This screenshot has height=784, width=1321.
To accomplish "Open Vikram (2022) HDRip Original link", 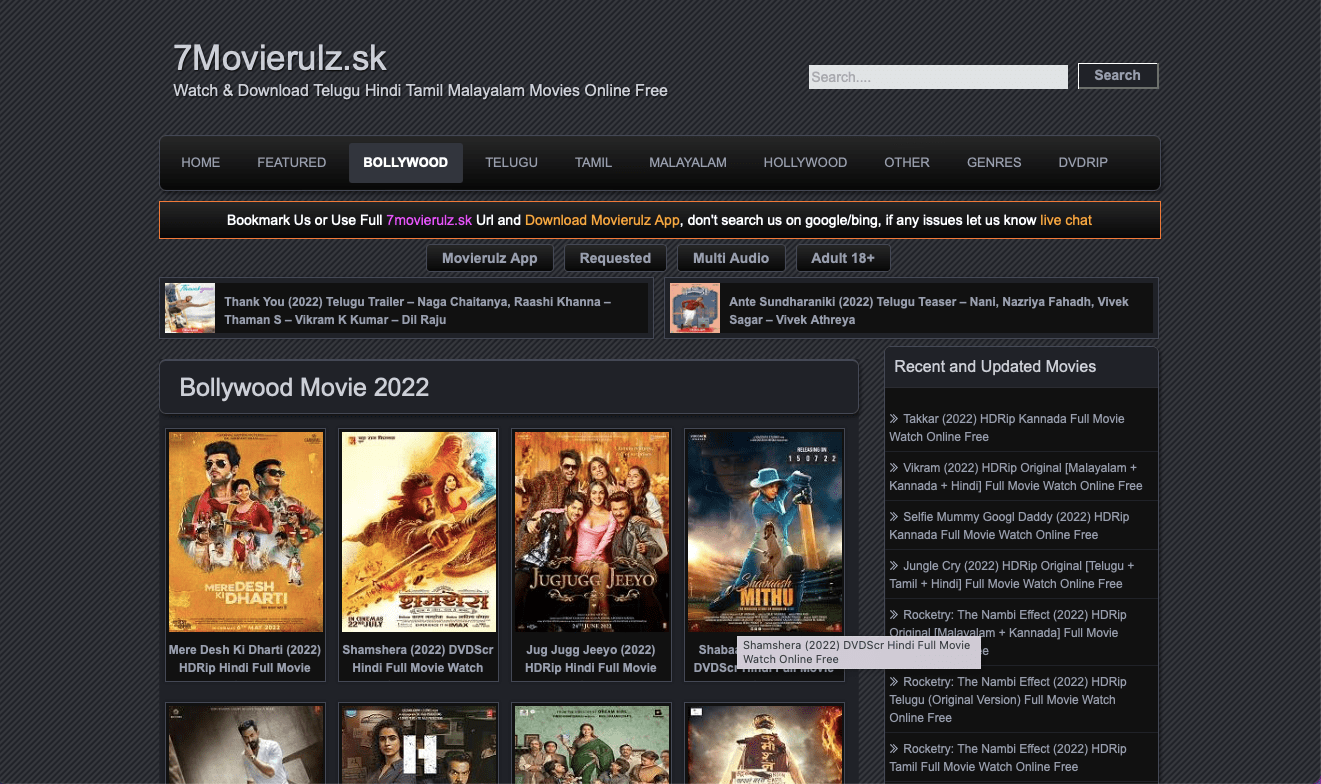I will coord(1016,477).
